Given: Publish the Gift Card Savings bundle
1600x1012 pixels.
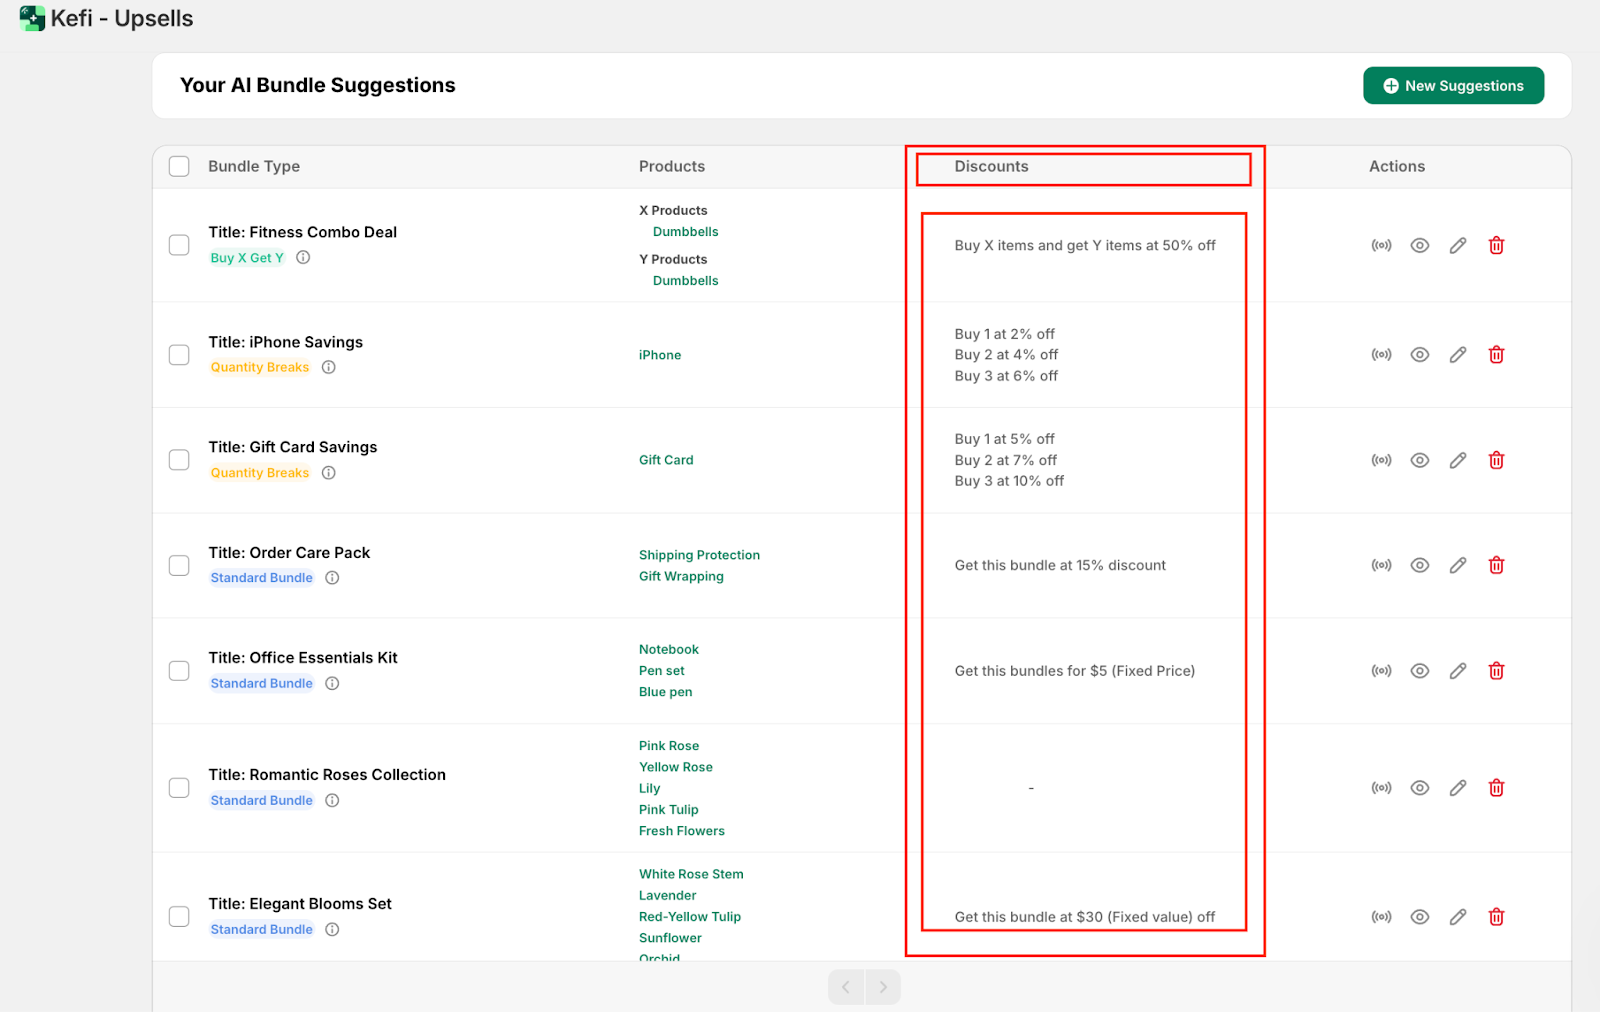Looking at the screenshot, I should click(1381, 460).
